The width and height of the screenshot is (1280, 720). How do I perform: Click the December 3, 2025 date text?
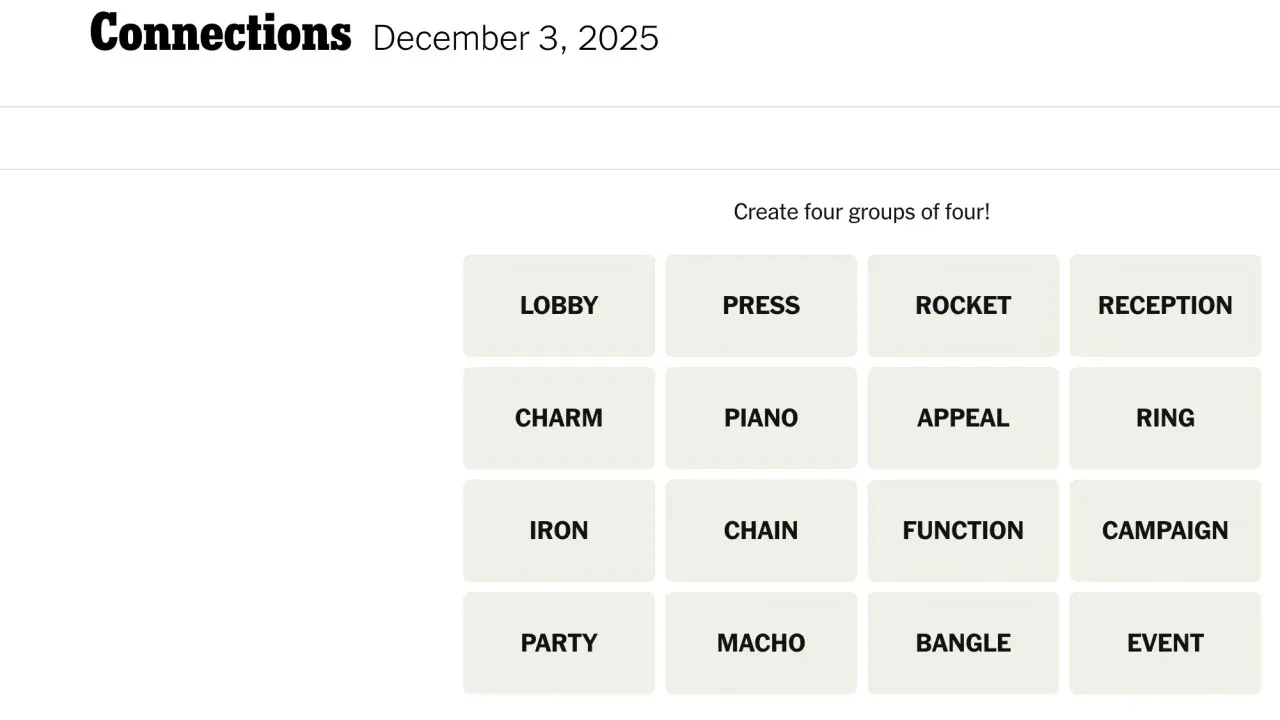point(515,38)
